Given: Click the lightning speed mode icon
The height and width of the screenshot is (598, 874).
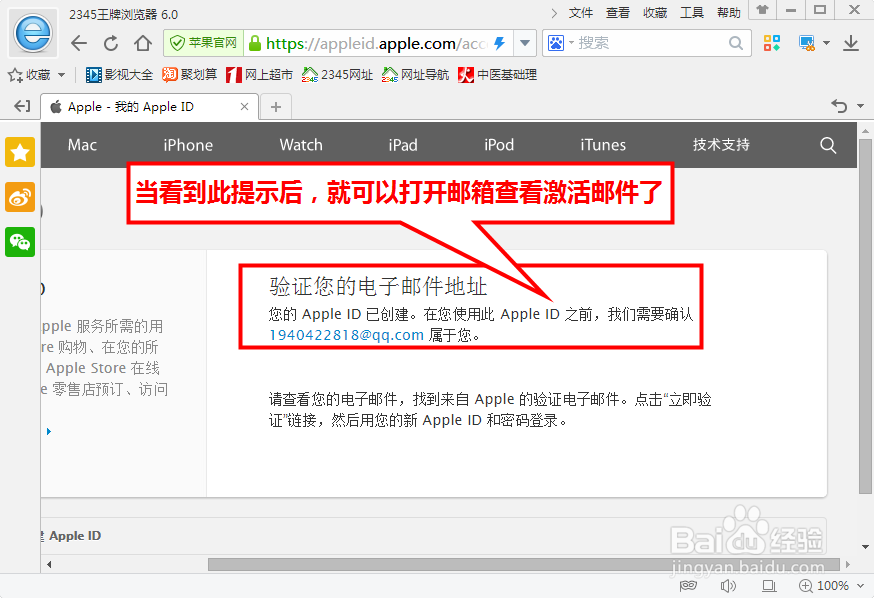Looking at the screenshot, I should coord(499,43).
